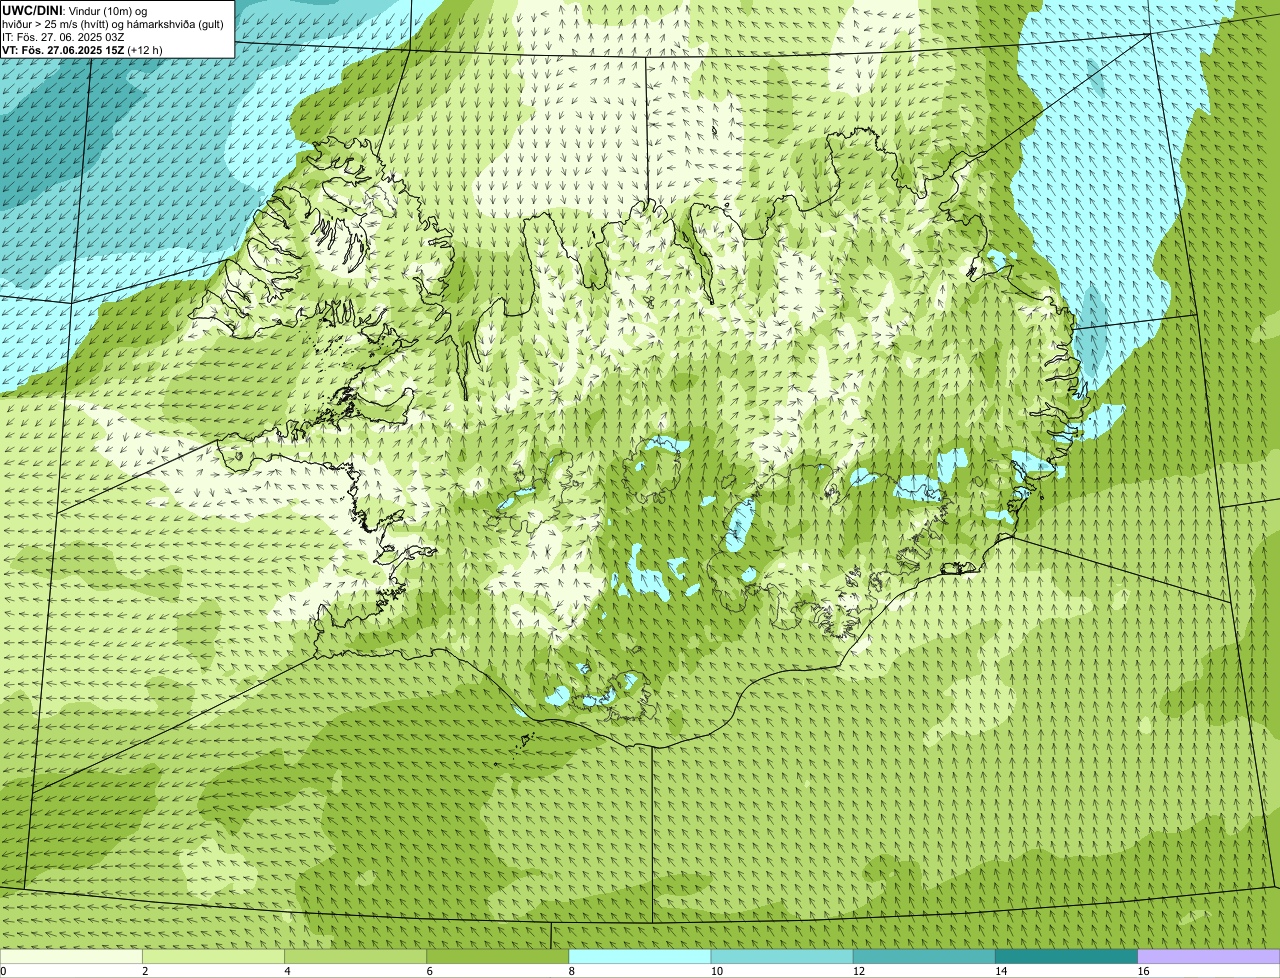The image size is (1280, 978).
Task: Click the legend scale label '6'
Action: click(x=429, y=971)
